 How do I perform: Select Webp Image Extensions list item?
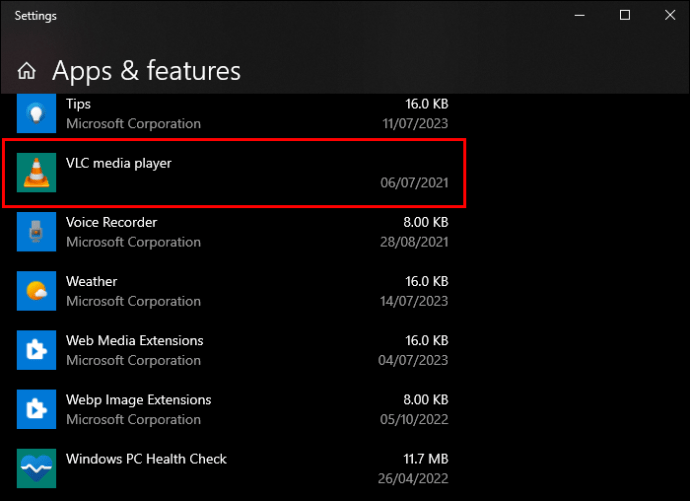(234, 409)
